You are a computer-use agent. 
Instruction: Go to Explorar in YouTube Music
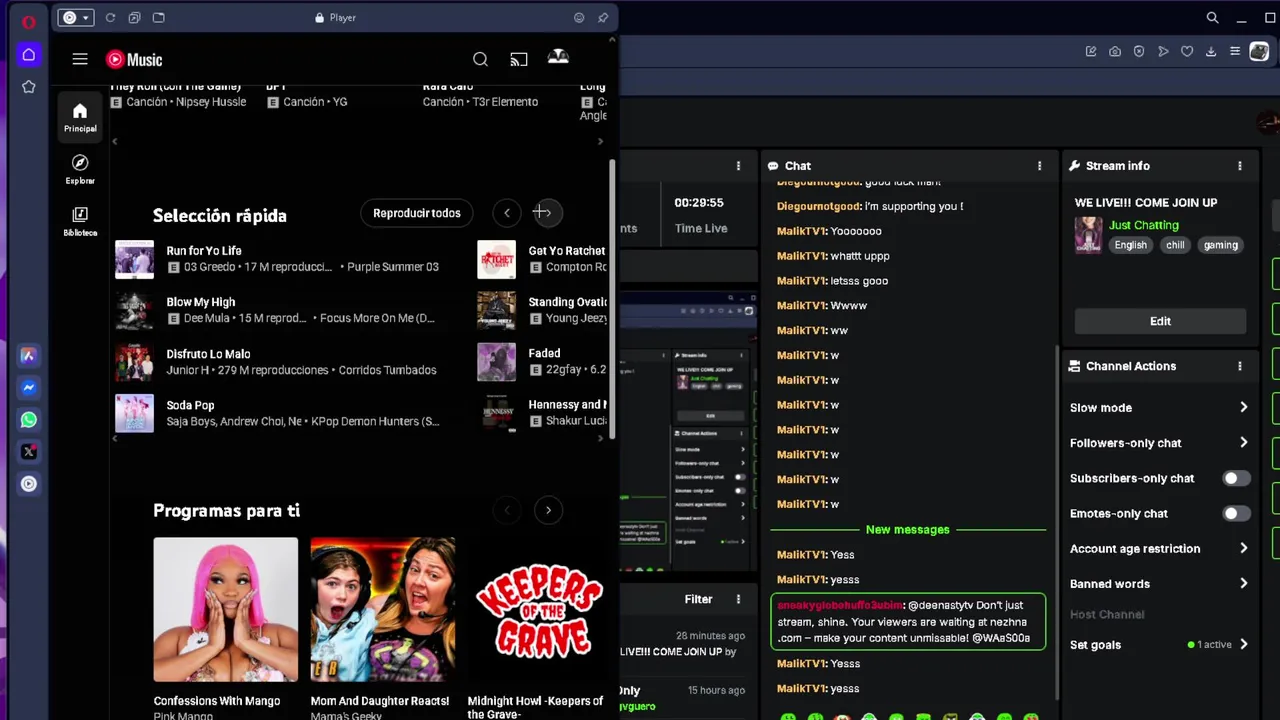[x=80, y=169]
